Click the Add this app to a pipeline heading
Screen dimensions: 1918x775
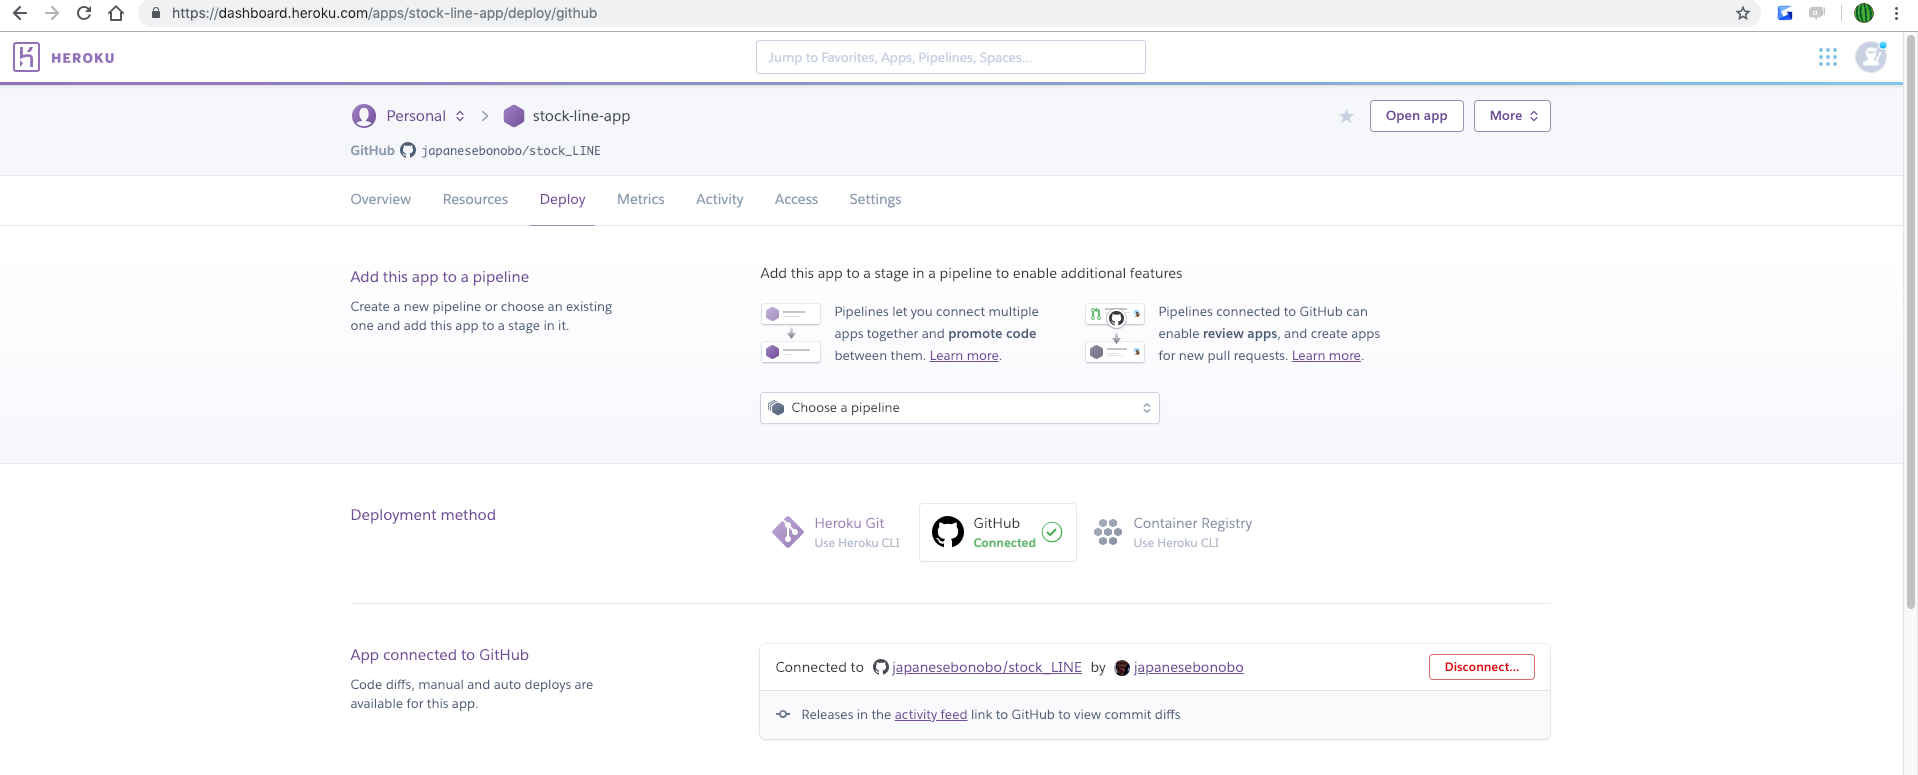point(439,277)
